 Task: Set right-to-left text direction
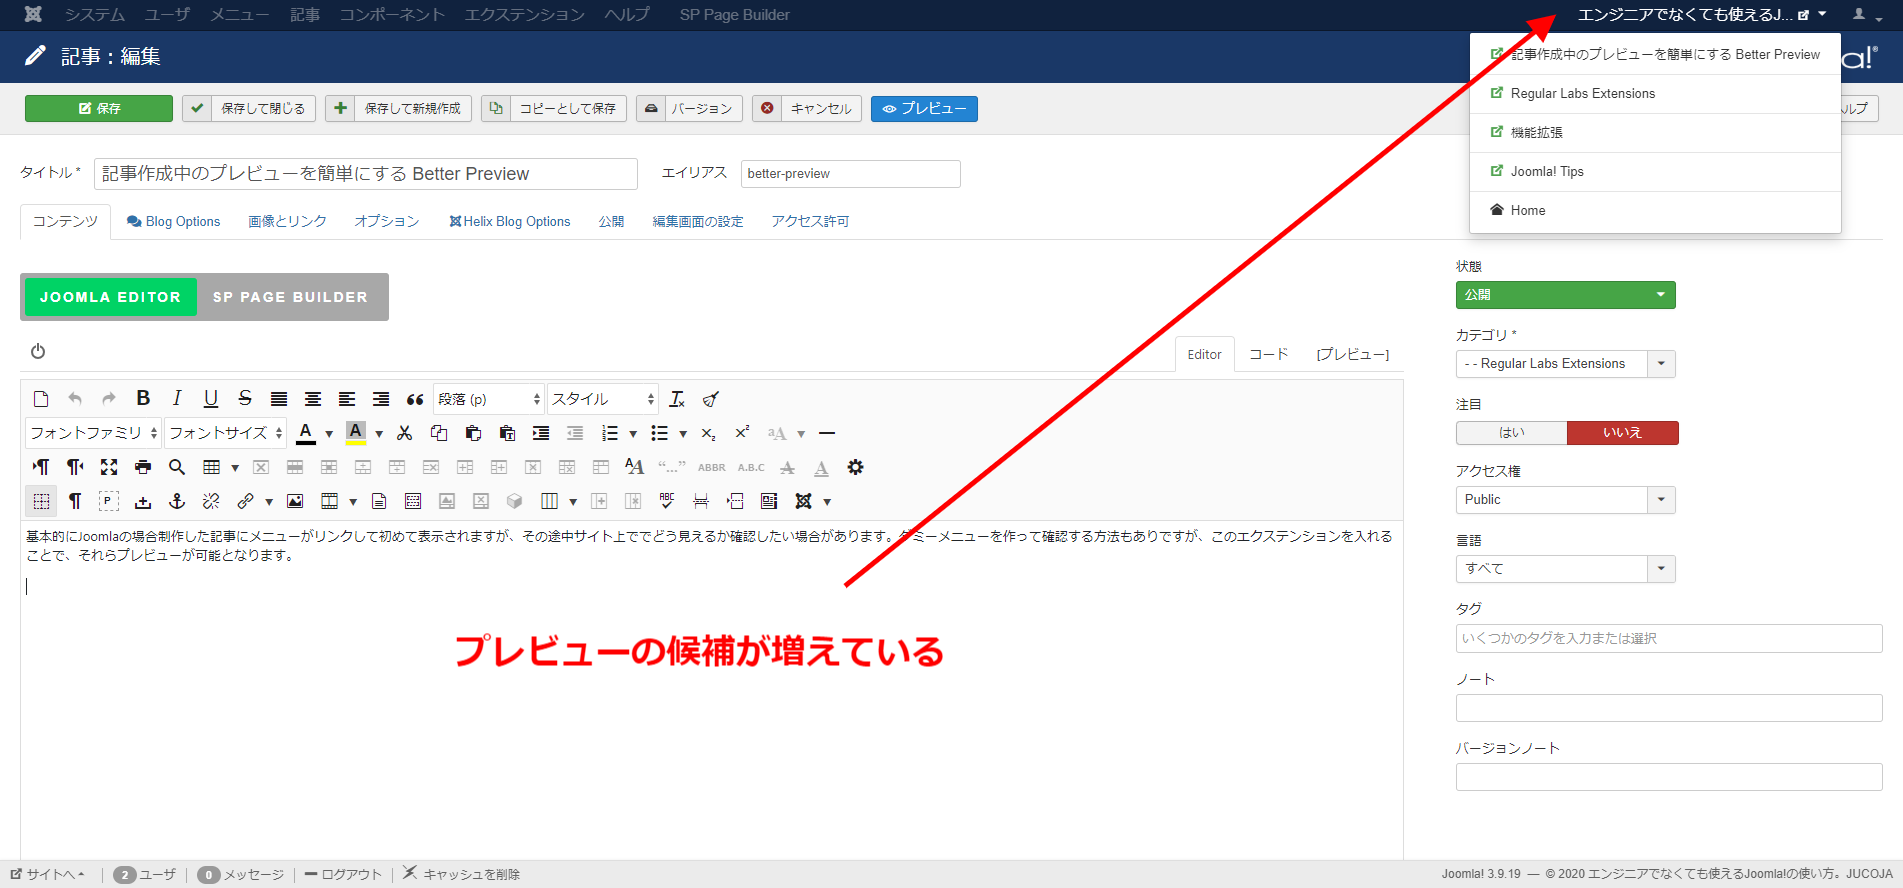click(75, 467)
